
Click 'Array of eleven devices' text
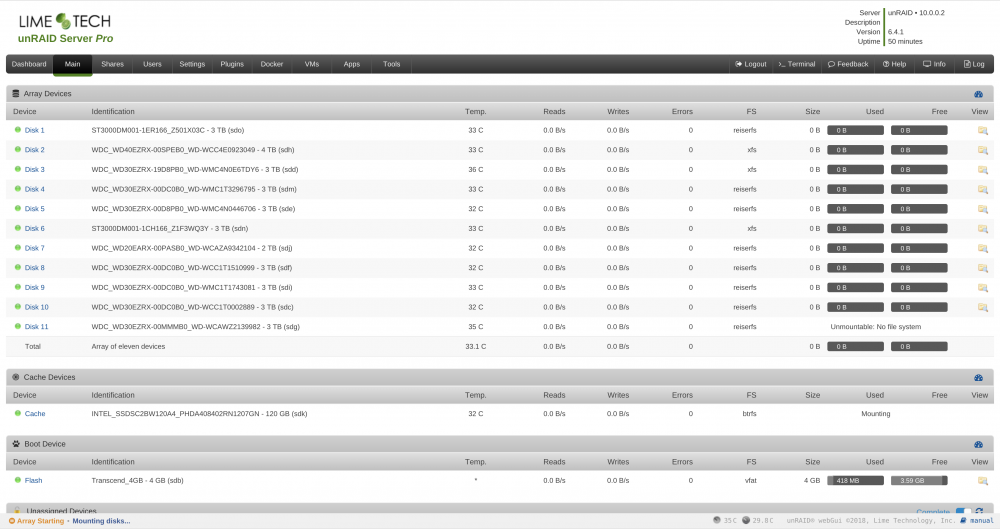pyautogui.click(x=128, y=346)
